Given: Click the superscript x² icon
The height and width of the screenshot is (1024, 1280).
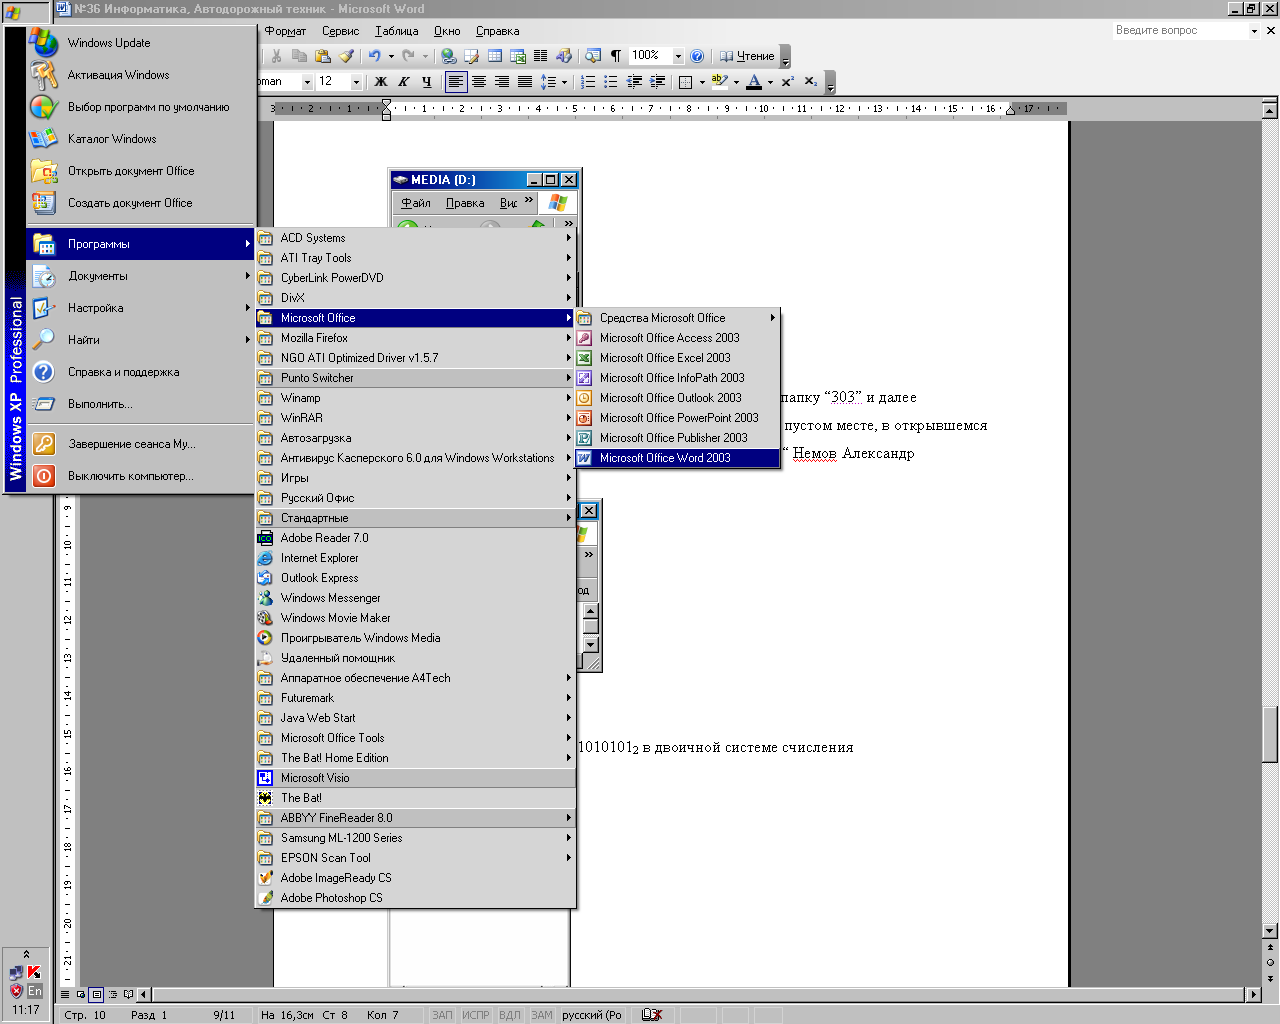Looking at the screenshot, I should pos(788,82).
